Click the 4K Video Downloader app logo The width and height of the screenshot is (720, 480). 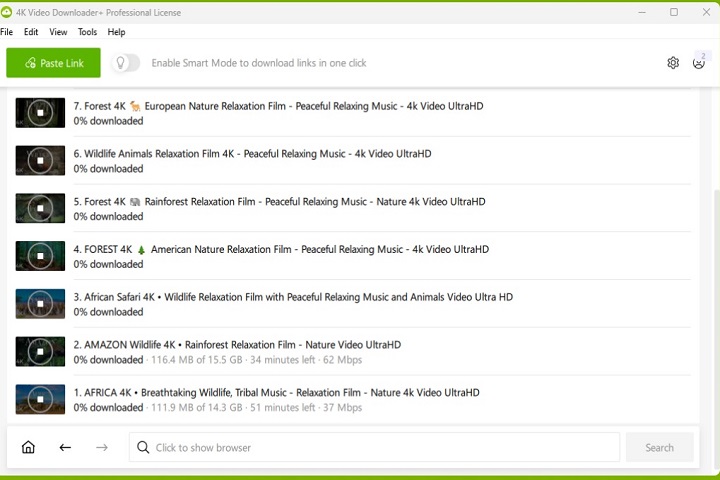[6, 12]
